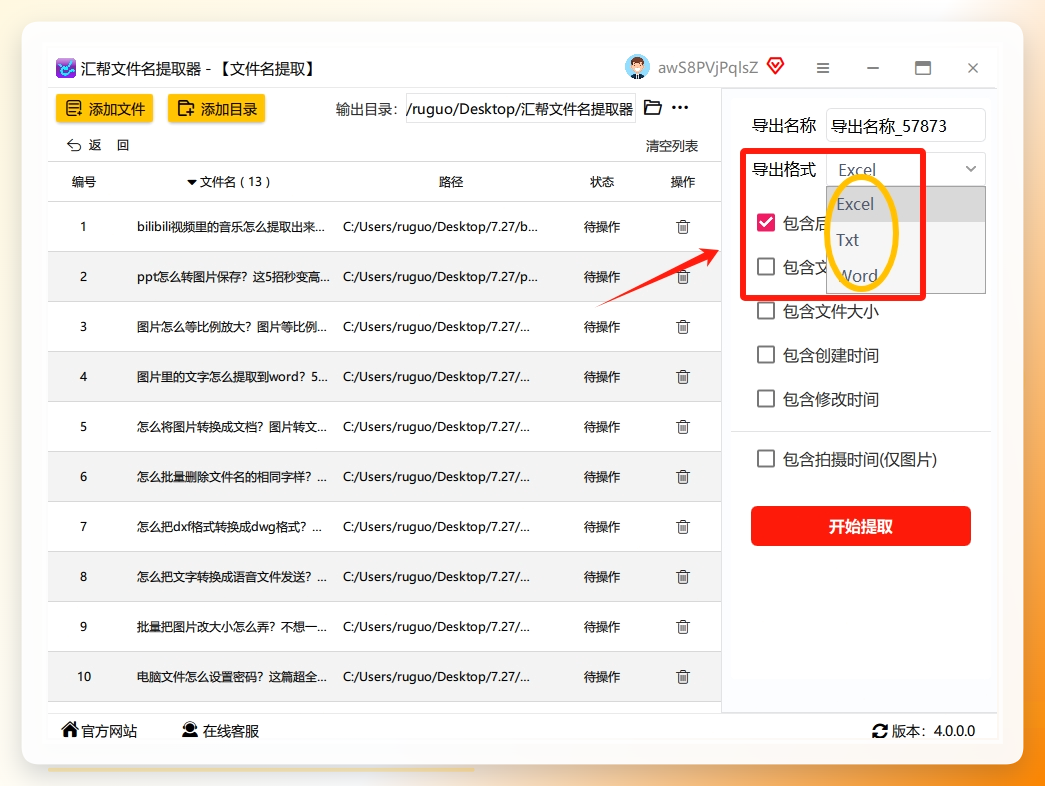Delete row 6 file with trash icon
1045x786 pixels.
click(682, 477)
